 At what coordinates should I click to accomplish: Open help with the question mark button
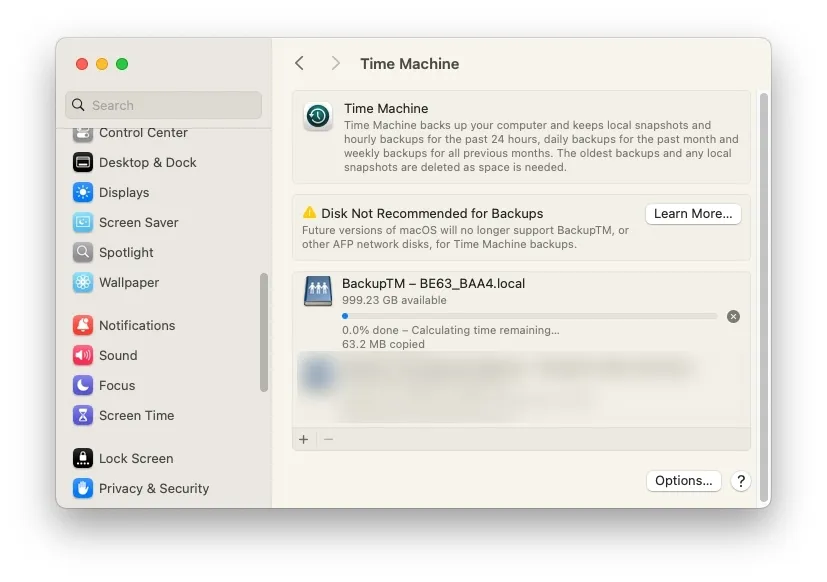coord(741,481)
